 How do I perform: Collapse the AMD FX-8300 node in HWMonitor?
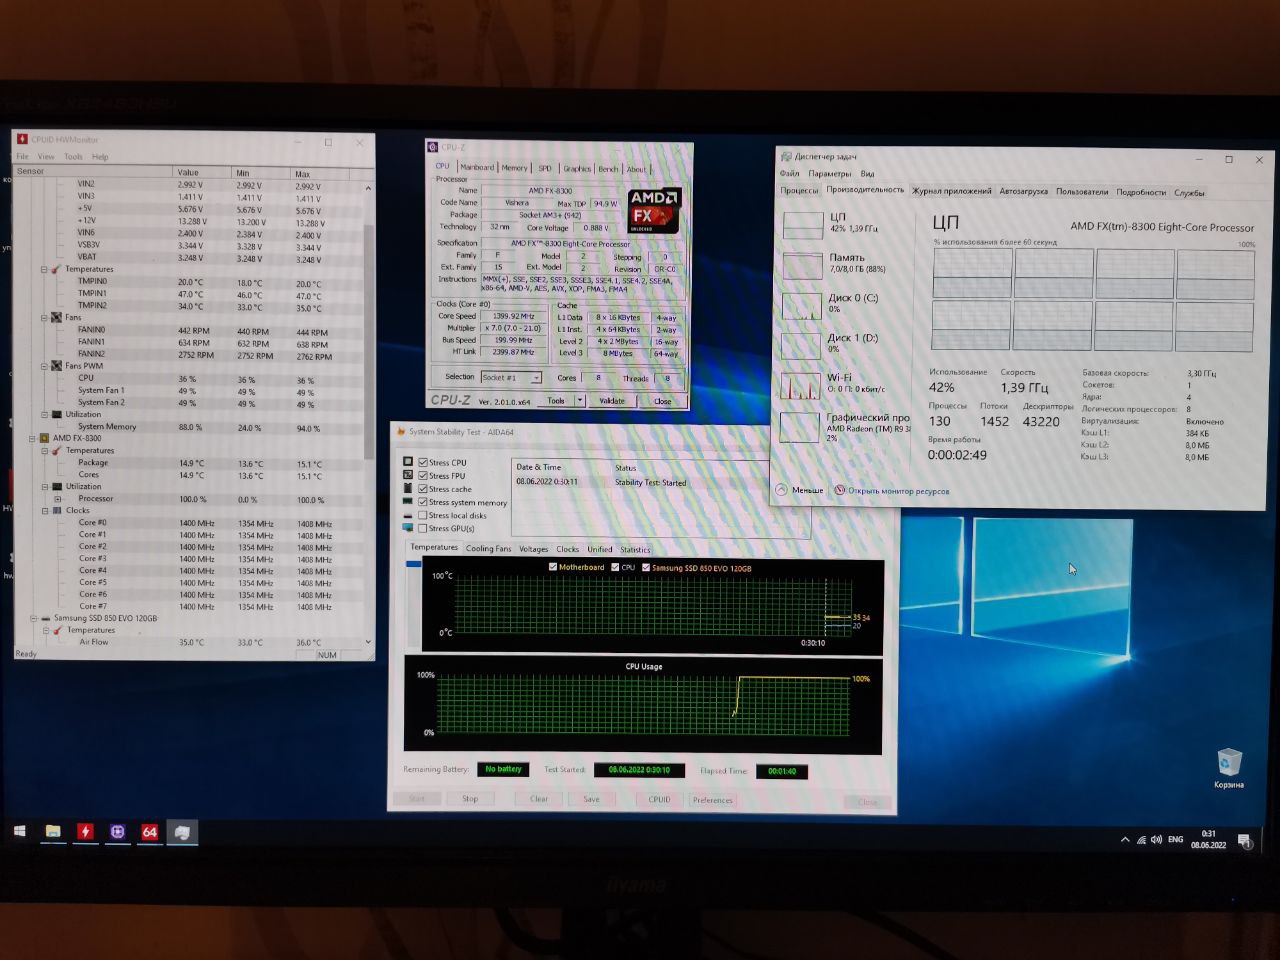point(33,438)
